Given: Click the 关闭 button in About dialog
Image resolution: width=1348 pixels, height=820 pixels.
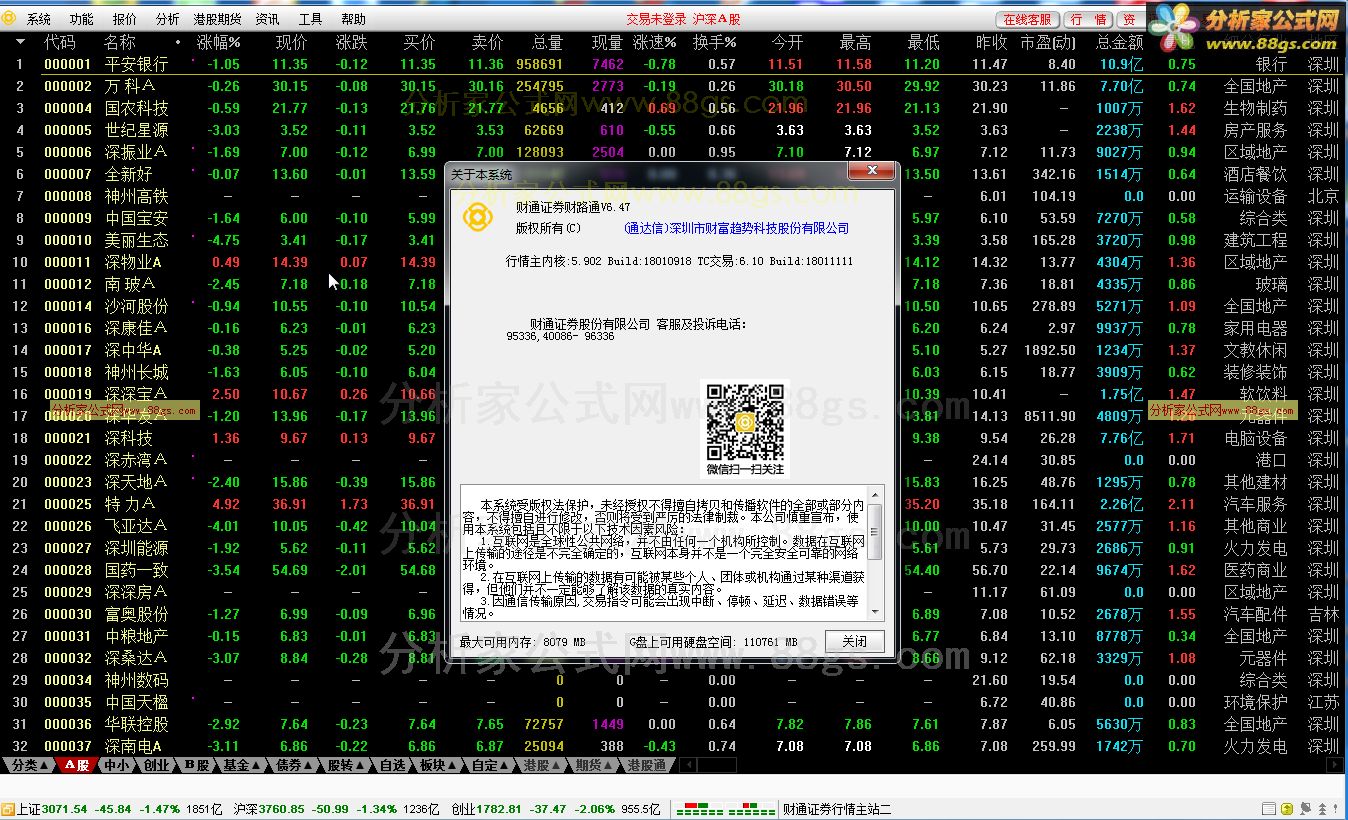Looking at the screenshot, I should pyautogui.click(x=855, y=641).
